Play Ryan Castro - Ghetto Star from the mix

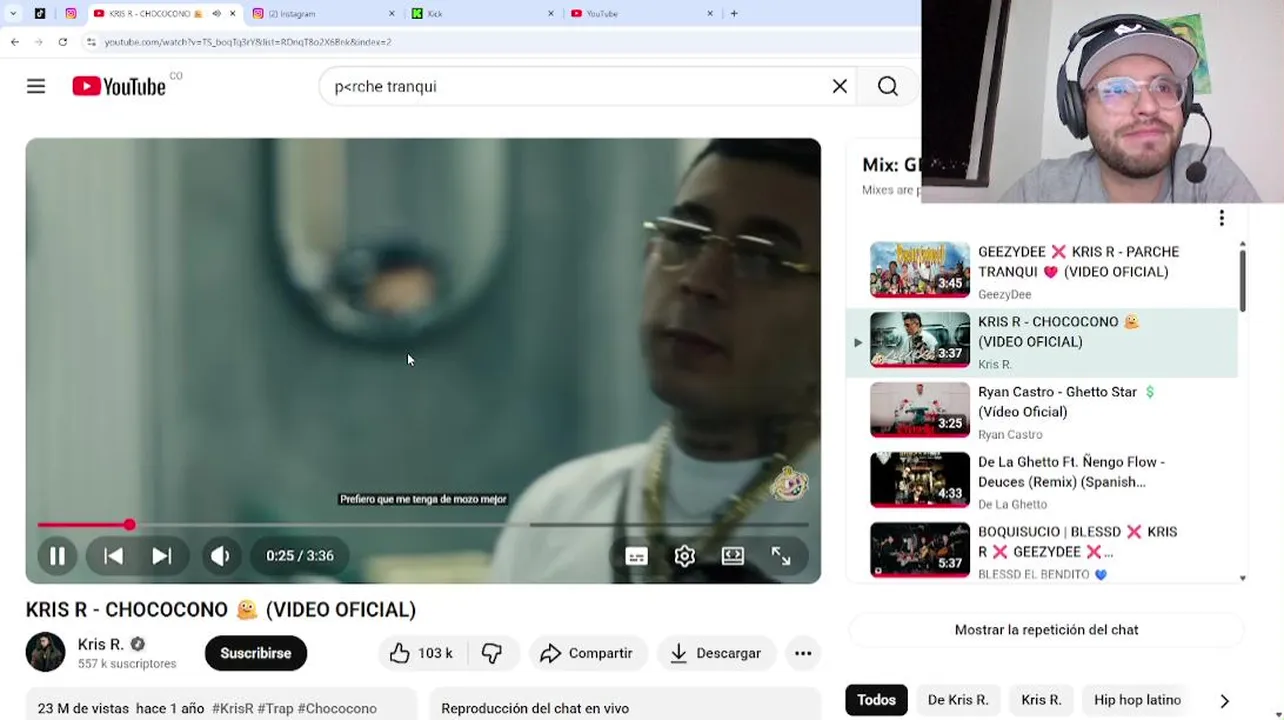1042,411
